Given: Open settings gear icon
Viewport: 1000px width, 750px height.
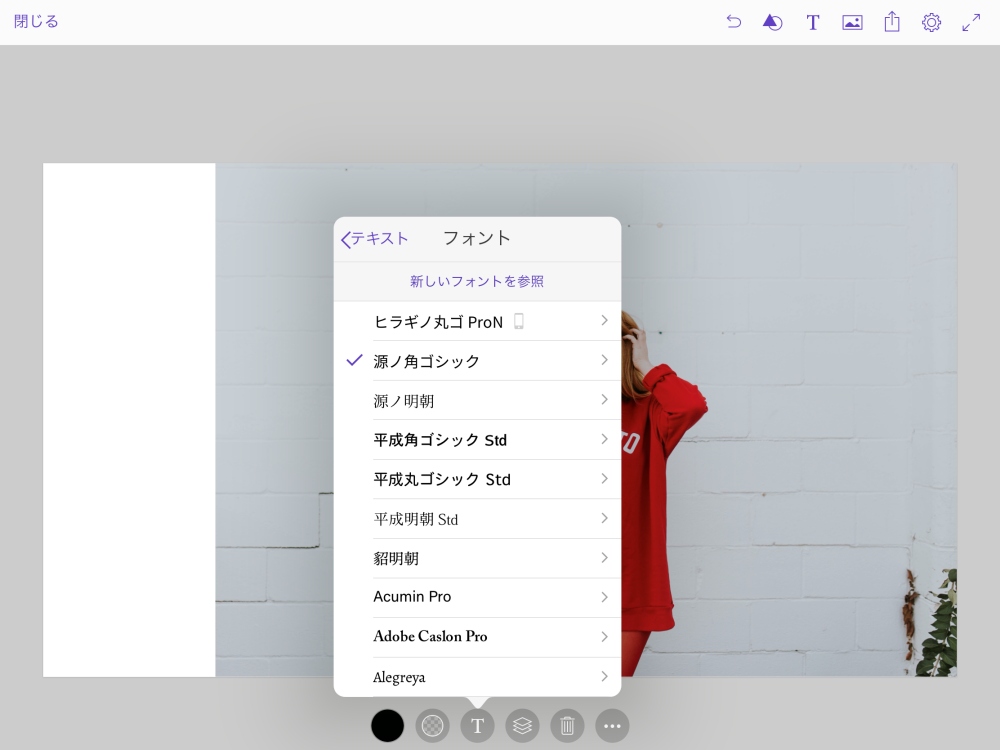Looking at the screenshot, I should click(931, 22).
